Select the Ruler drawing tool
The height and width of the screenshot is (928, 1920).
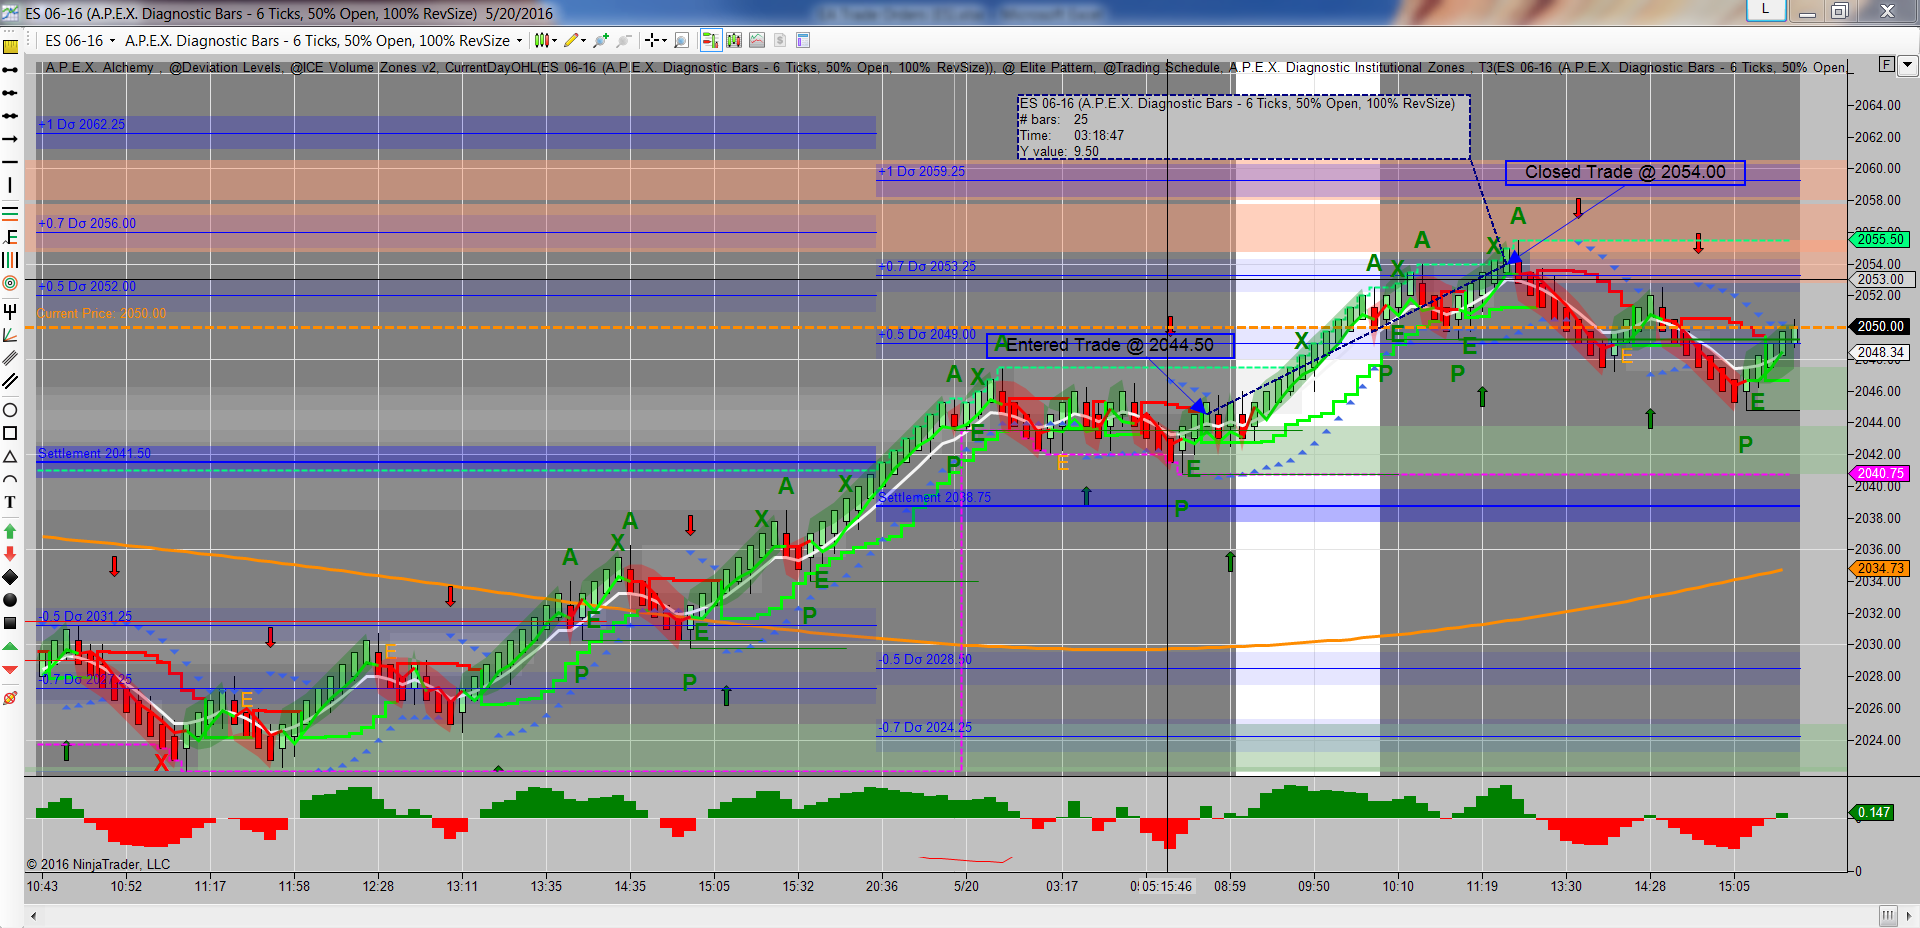click(10, 47)
